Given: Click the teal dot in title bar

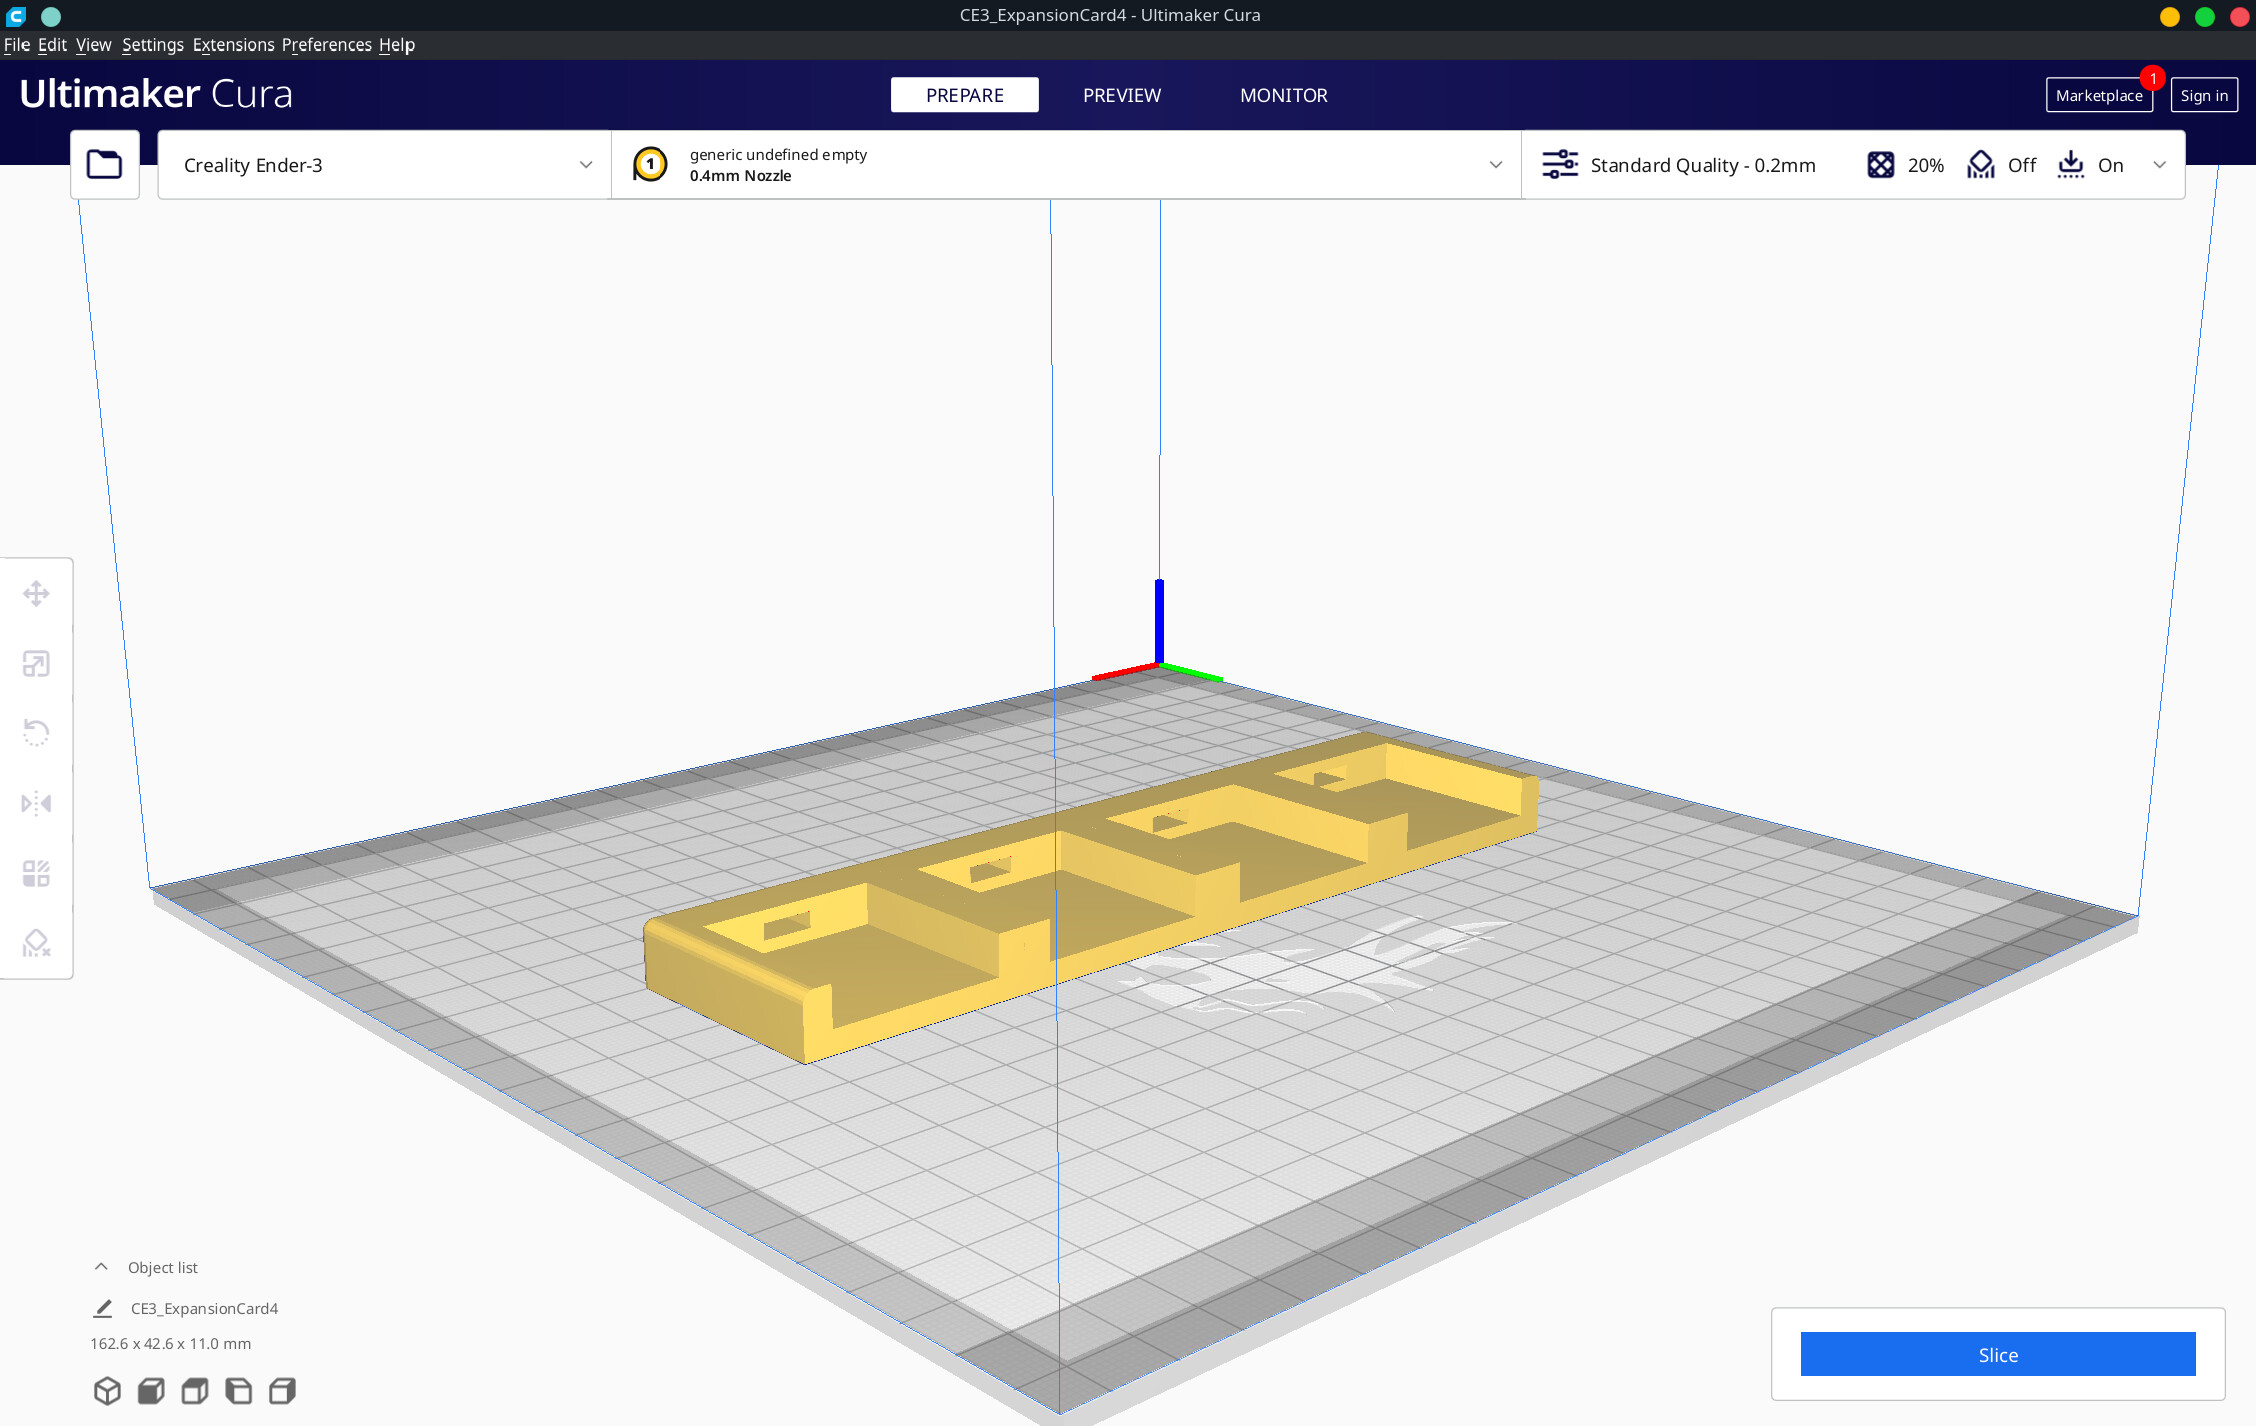Looking at the screenshot, I should tap(51, 16).
